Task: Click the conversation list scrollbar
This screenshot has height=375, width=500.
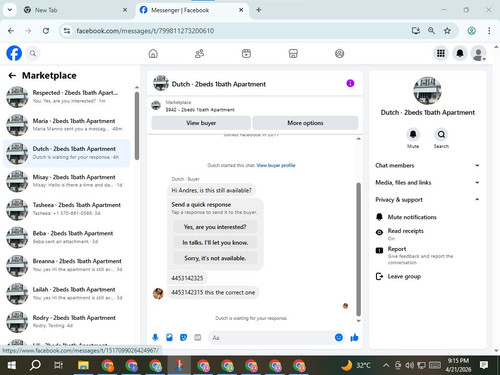Action: coord(137,125)
